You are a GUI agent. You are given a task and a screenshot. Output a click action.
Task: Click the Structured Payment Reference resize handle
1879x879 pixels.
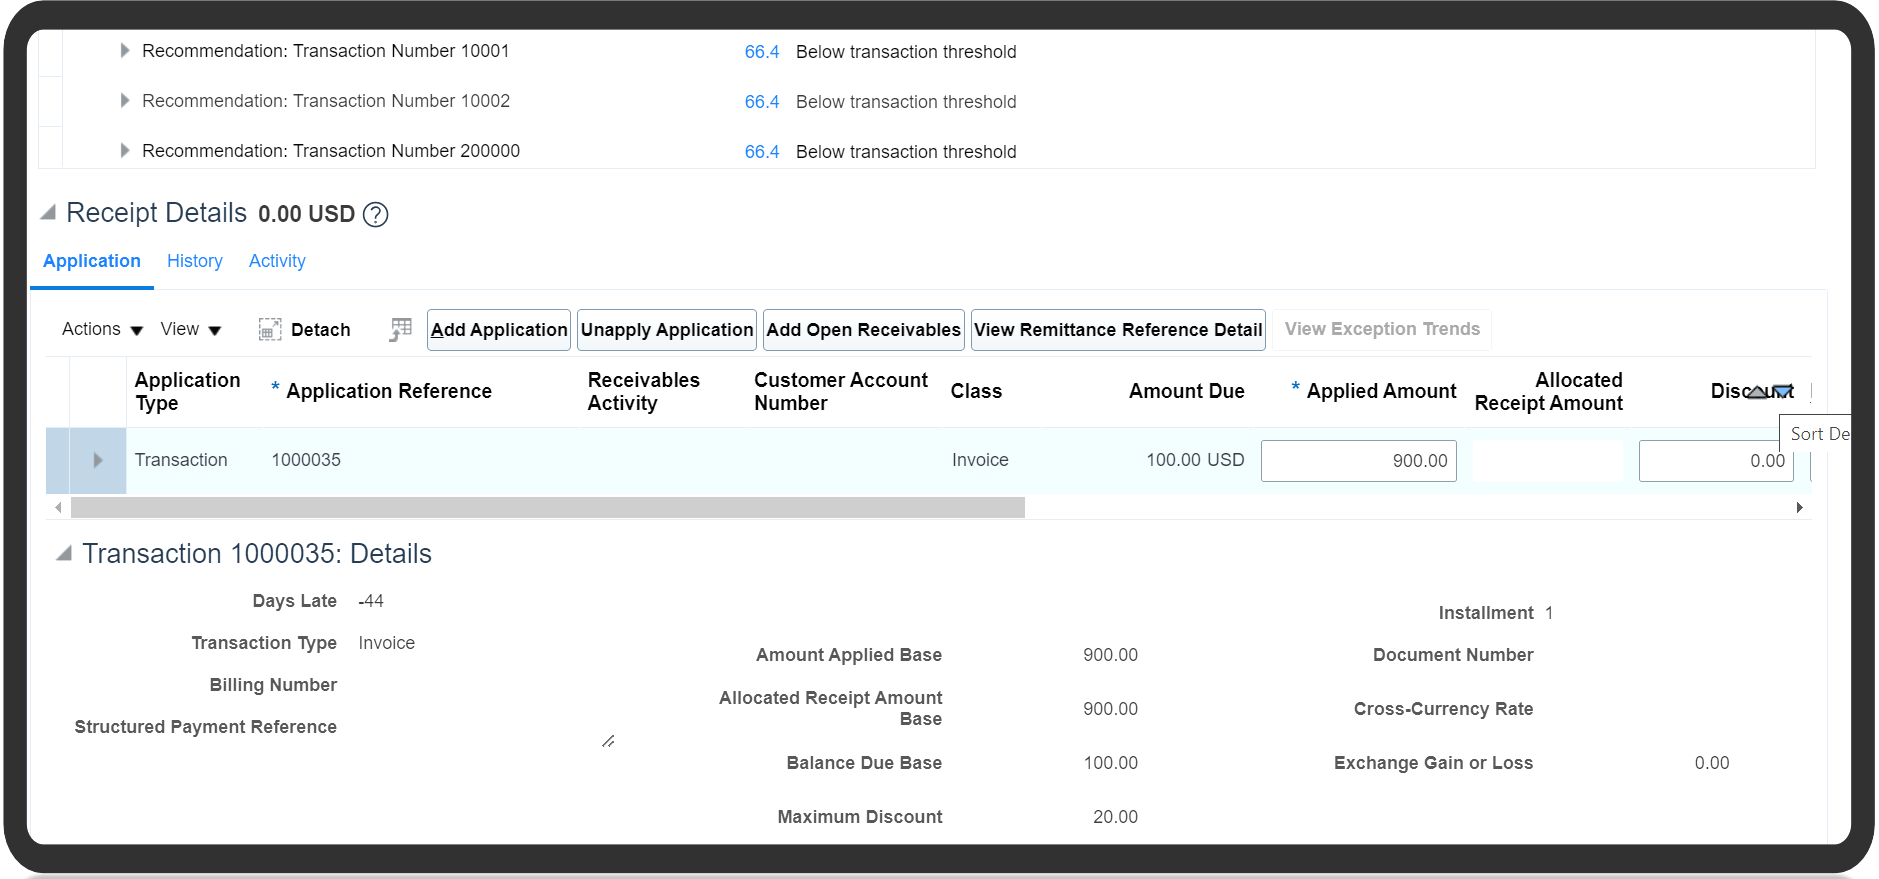point(608,741)
